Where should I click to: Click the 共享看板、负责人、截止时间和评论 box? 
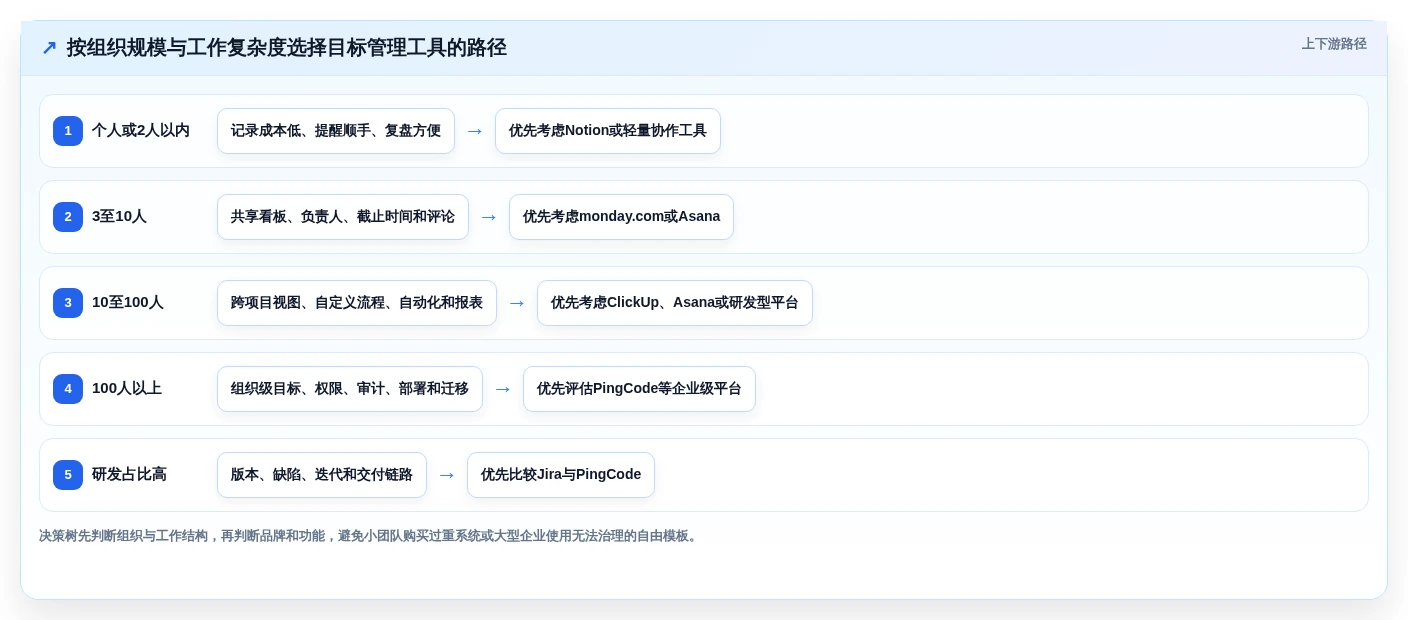[x=343, y=217]
